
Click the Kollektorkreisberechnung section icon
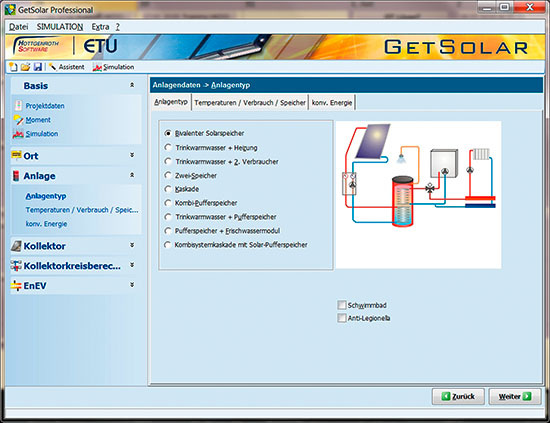(16, 266)
